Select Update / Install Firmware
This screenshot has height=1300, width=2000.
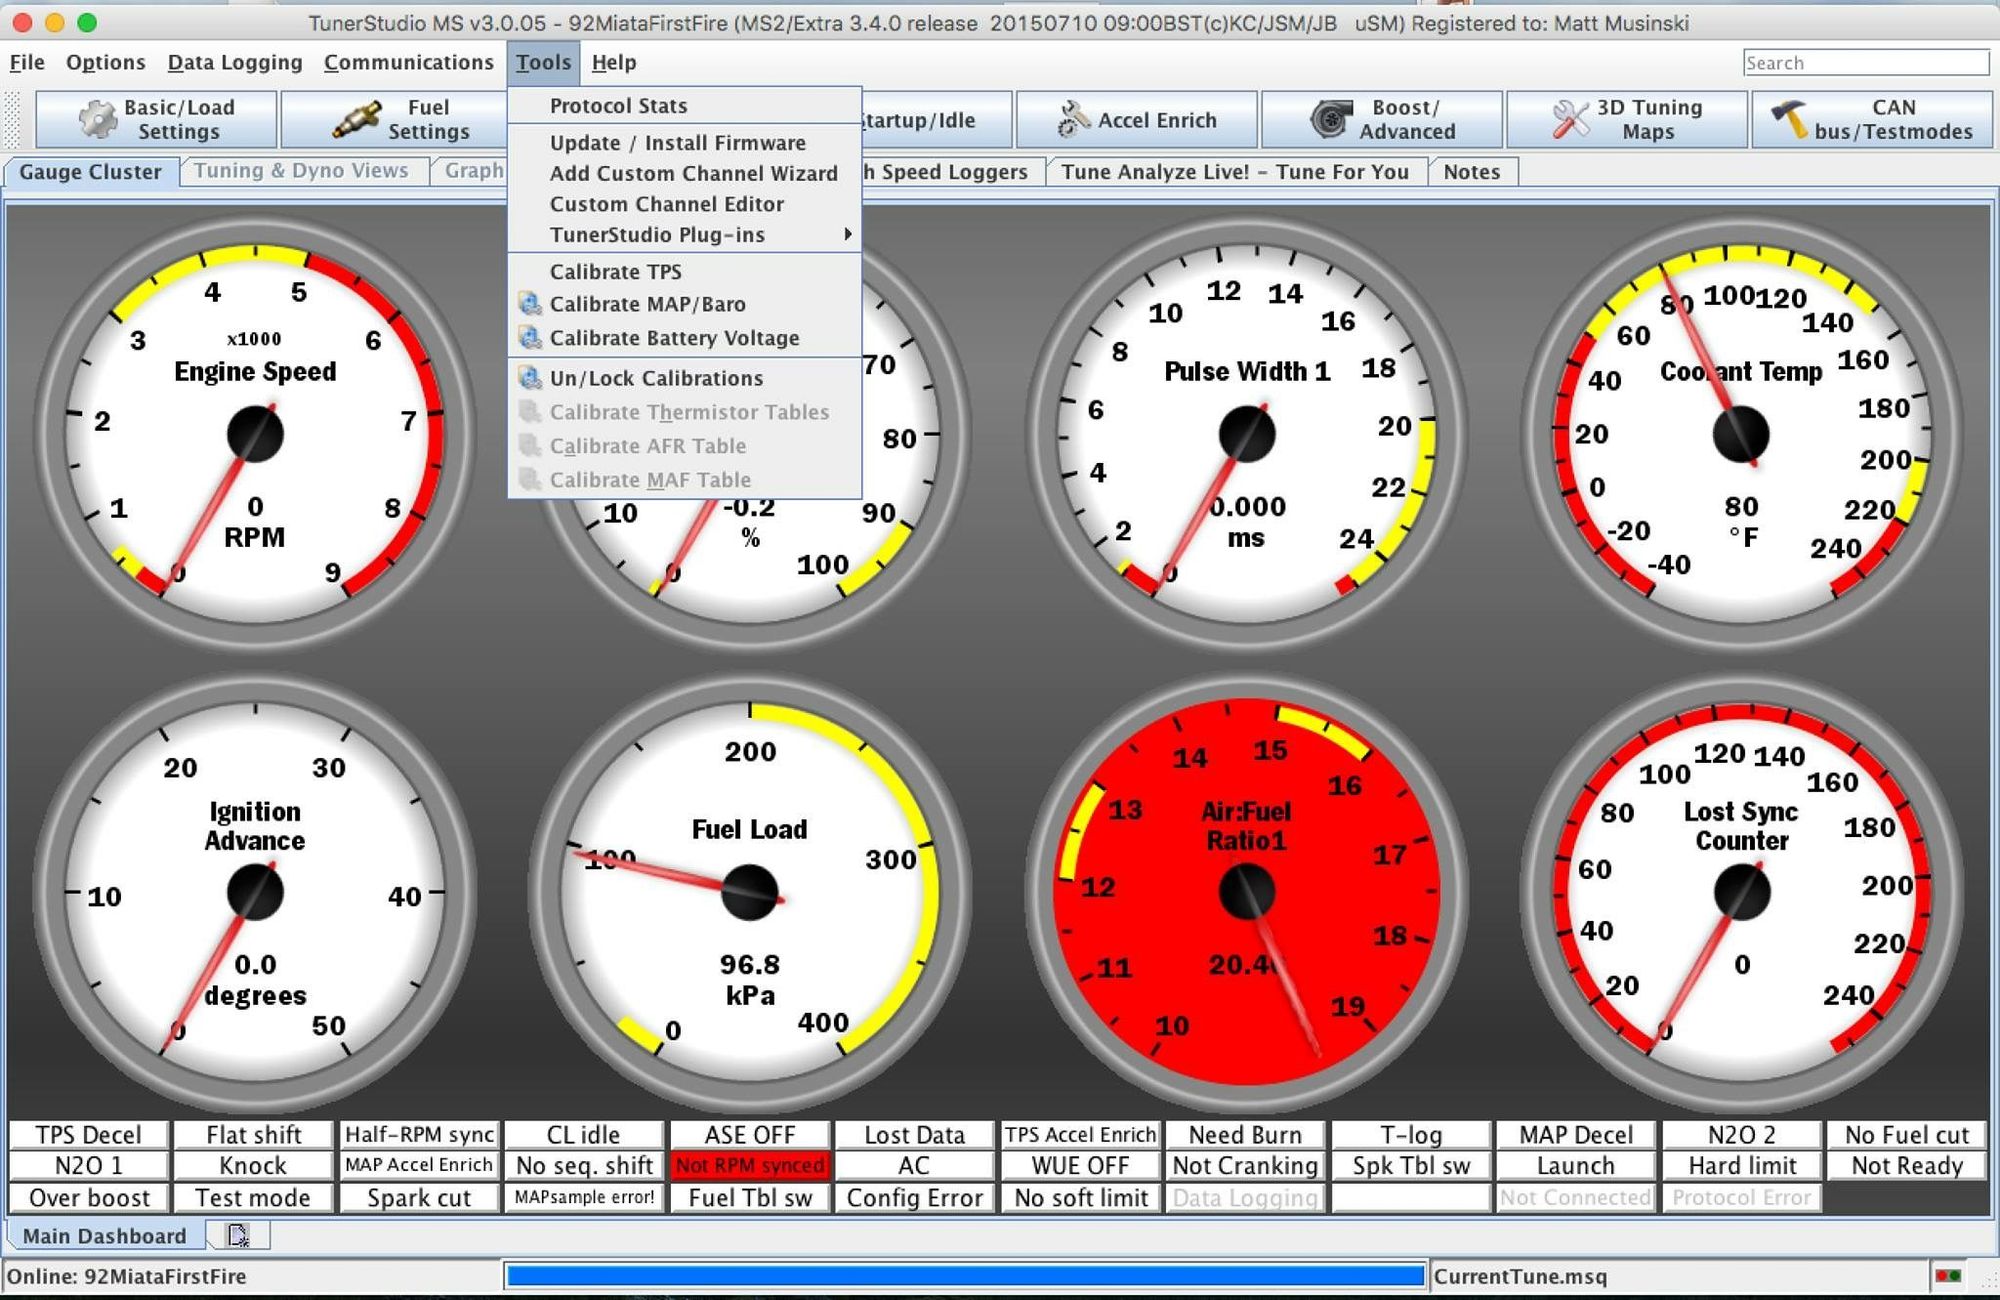tap(677, 143)
